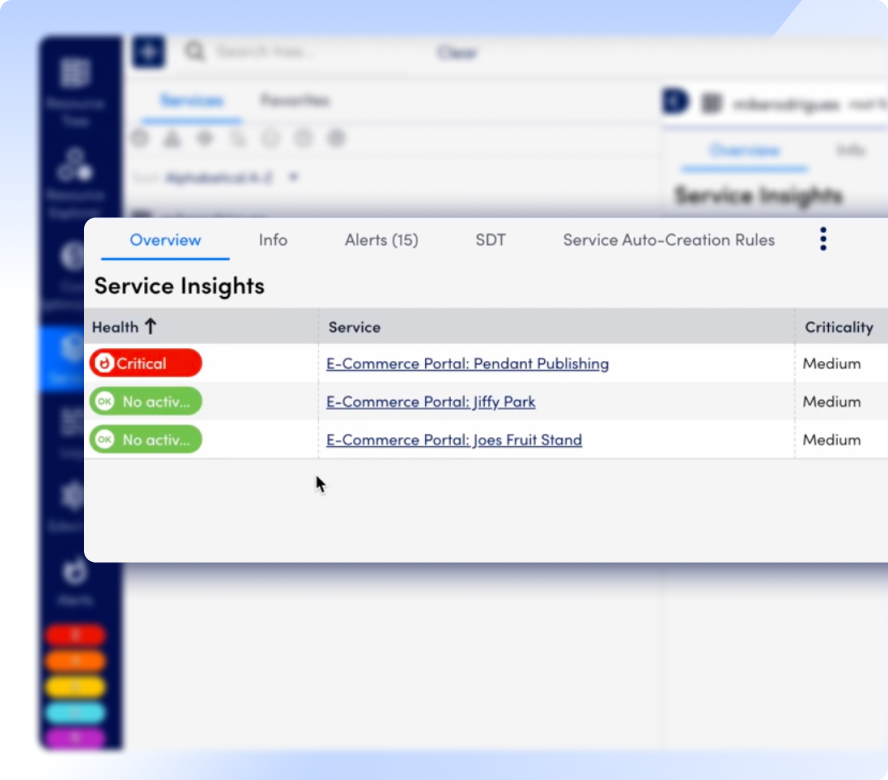The width and height of the screenshot is (888, 780).
Task: Click the red Critical health badge
Action: point(146,364)
